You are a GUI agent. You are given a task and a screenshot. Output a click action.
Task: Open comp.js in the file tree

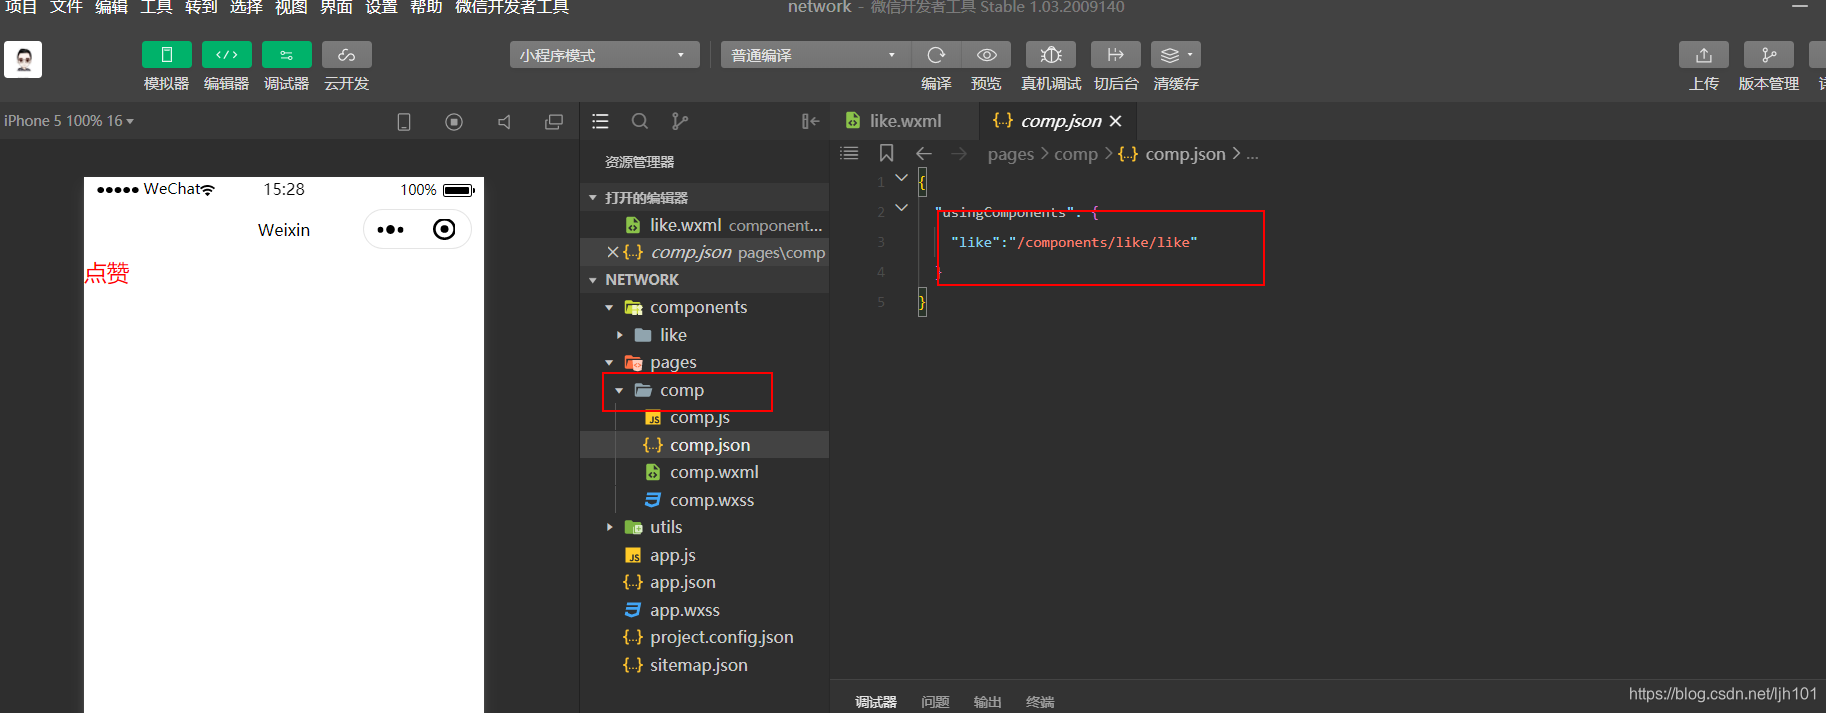[704, 418]
